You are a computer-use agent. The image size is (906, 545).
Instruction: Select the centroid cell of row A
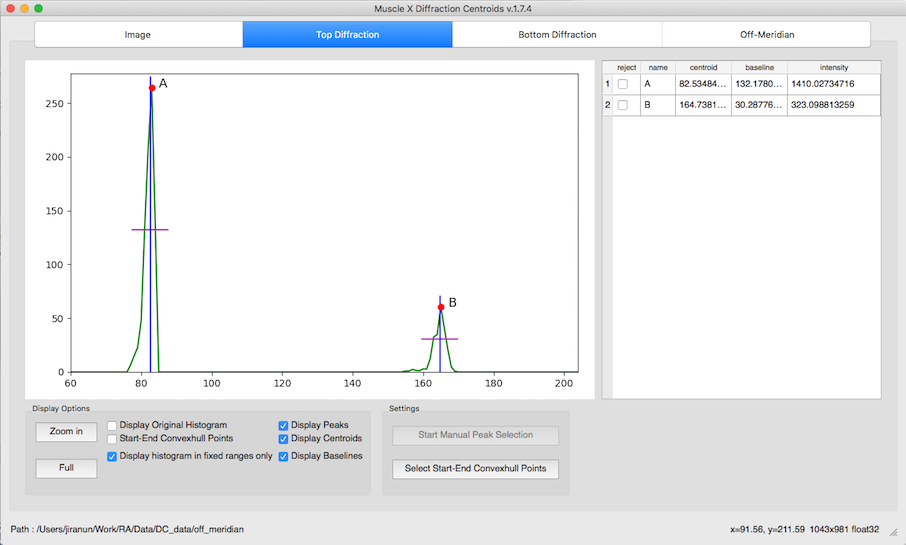[x=703, y=84]
